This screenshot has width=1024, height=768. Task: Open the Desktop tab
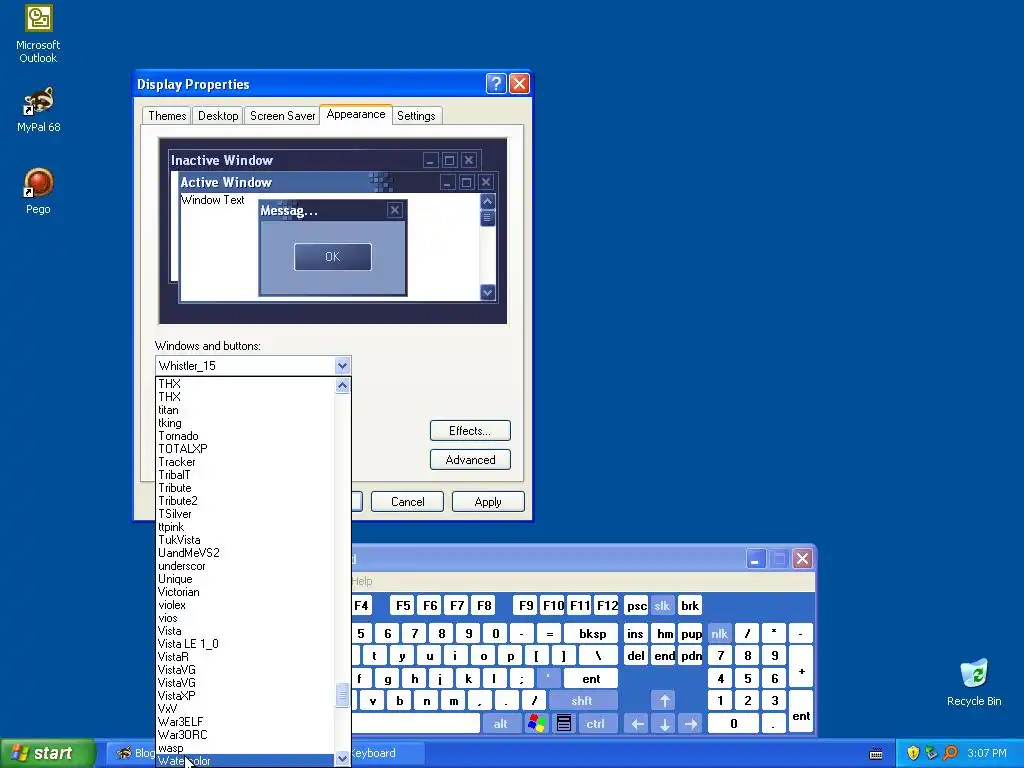click(218, 116)
